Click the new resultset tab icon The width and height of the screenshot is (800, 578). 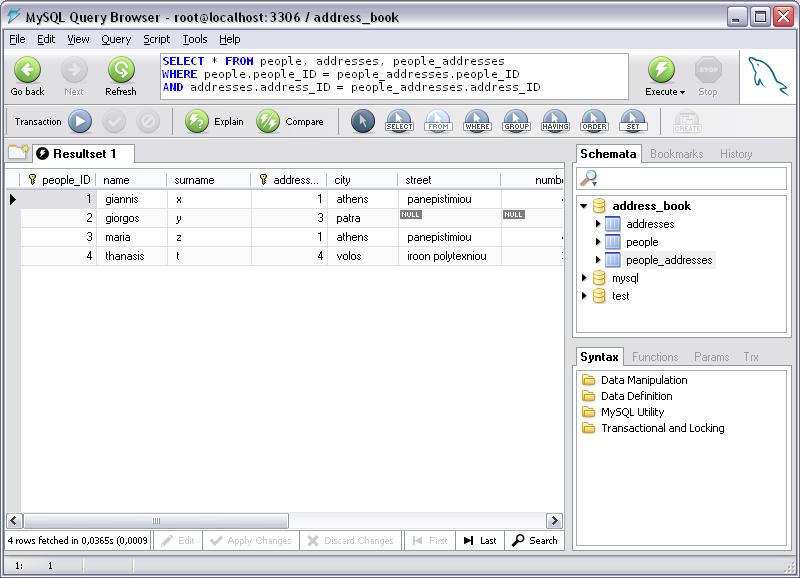(x=18, y=152)
